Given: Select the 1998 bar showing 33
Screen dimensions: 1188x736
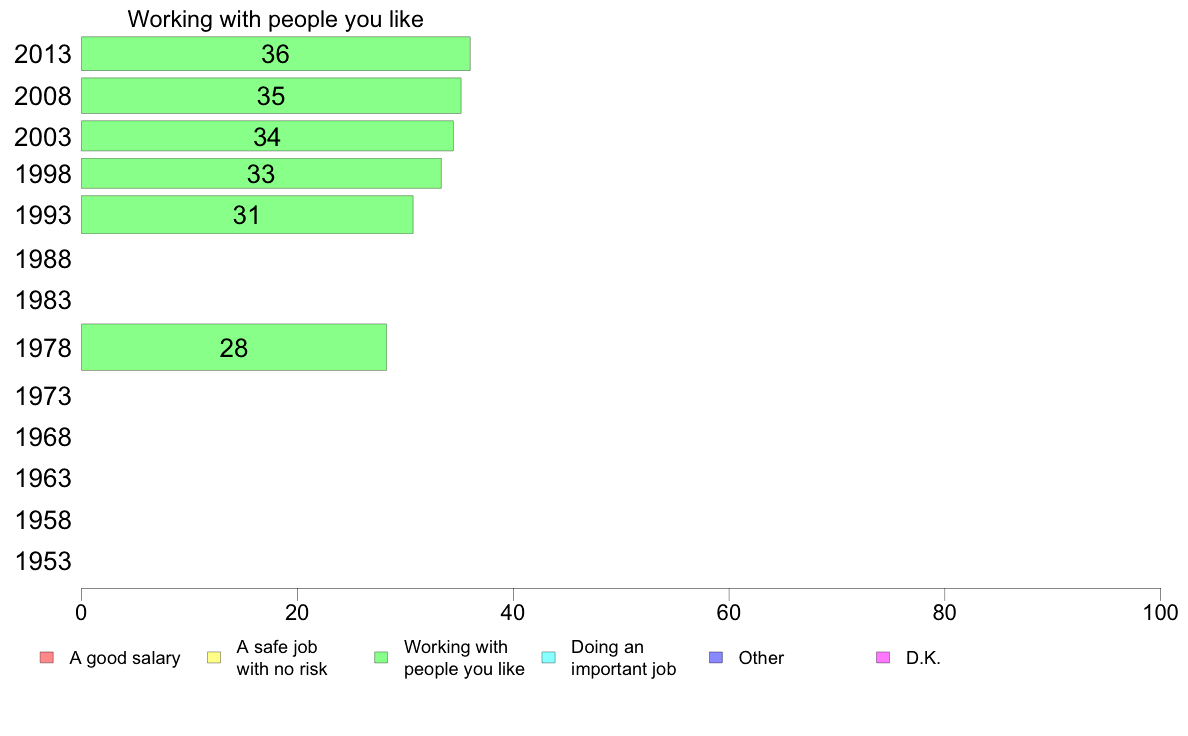Looking at the screenshot, I should (x=261, y=174).
